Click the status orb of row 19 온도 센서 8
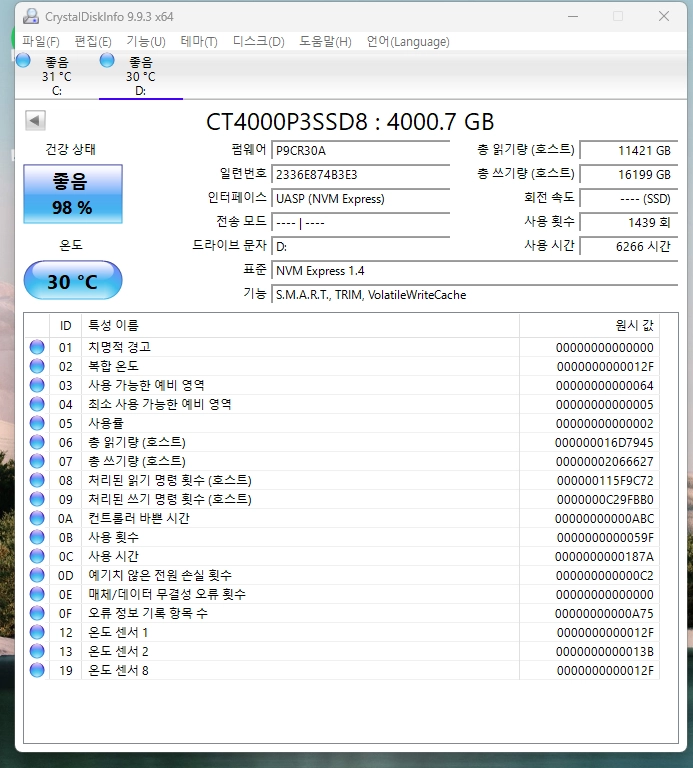 point(37,670)
